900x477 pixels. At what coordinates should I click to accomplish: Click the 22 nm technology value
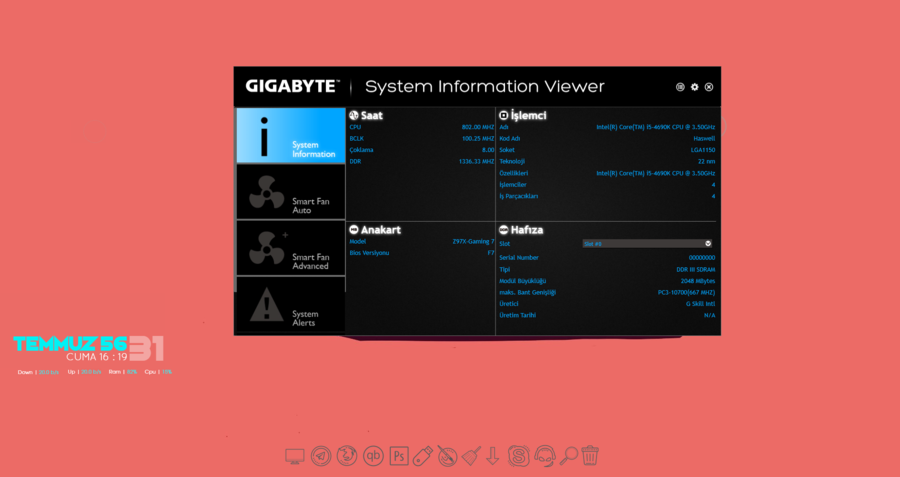[707, 162]
